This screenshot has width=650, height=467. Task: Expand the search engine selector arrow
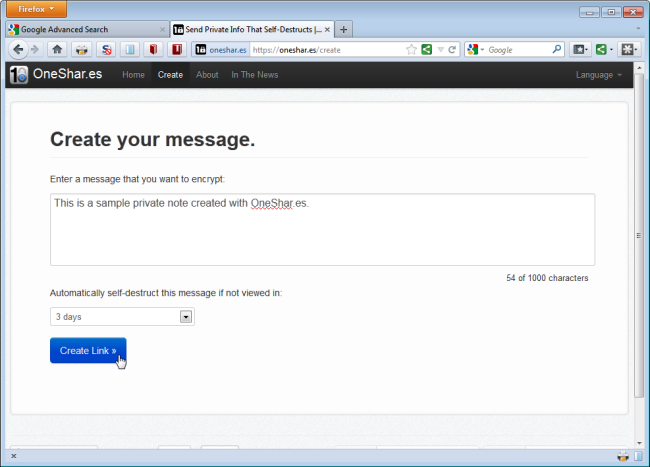coord(482,50)
